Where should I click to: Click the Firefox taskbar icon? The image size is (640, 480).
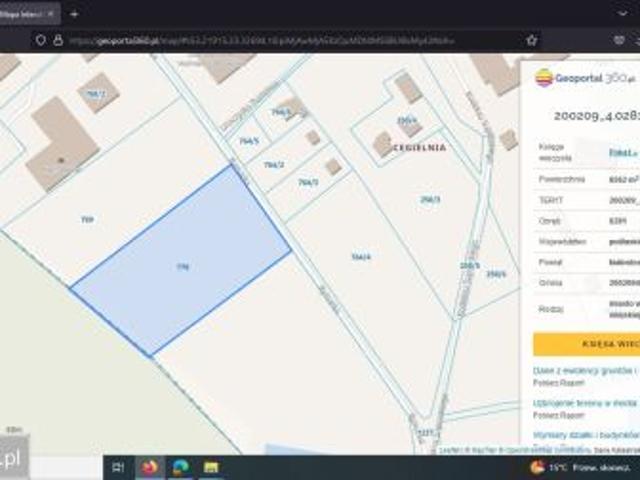[x=149, y=467]
